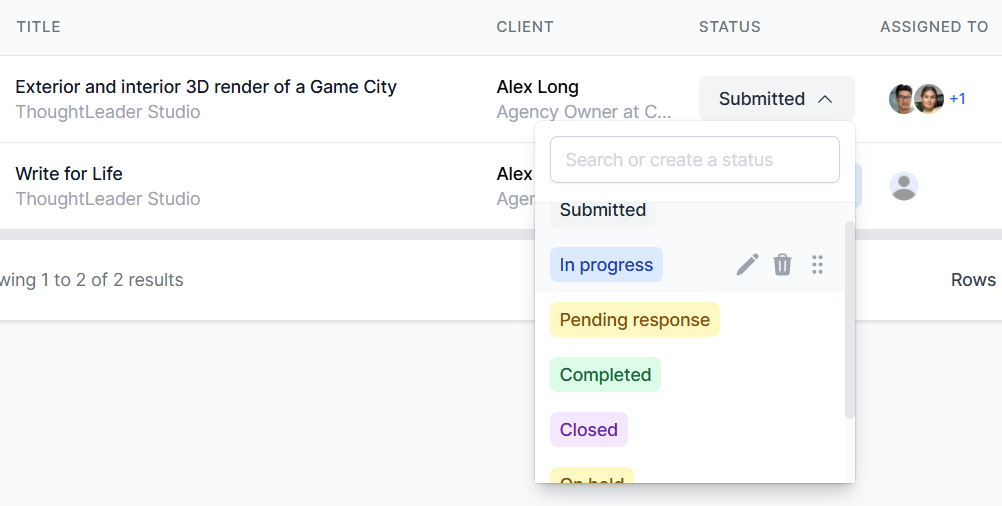Image resolution: width=1002 pixels, height=506 pixels.
Task: Open the Exterior and interior 3D render project
Action: (206, 87)
